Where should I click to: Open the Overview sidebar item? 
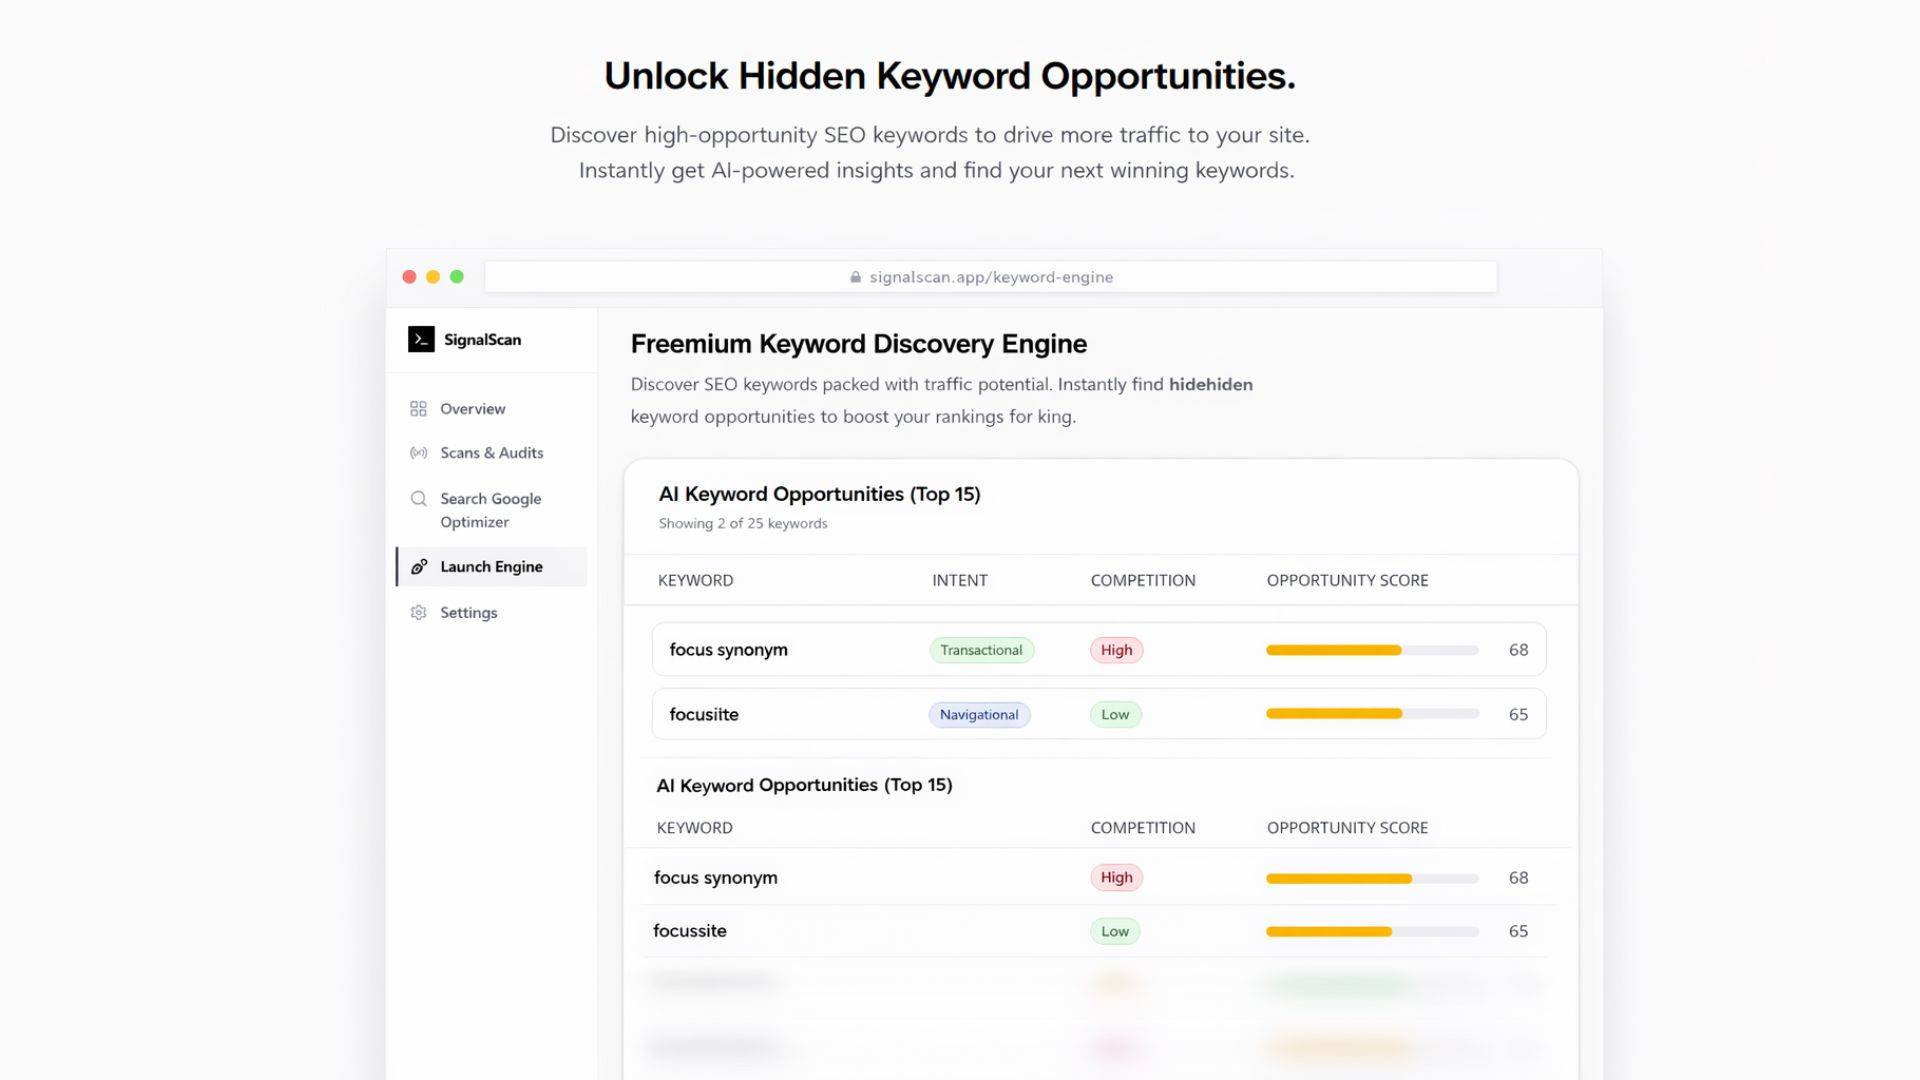click(x=472, y=409)
